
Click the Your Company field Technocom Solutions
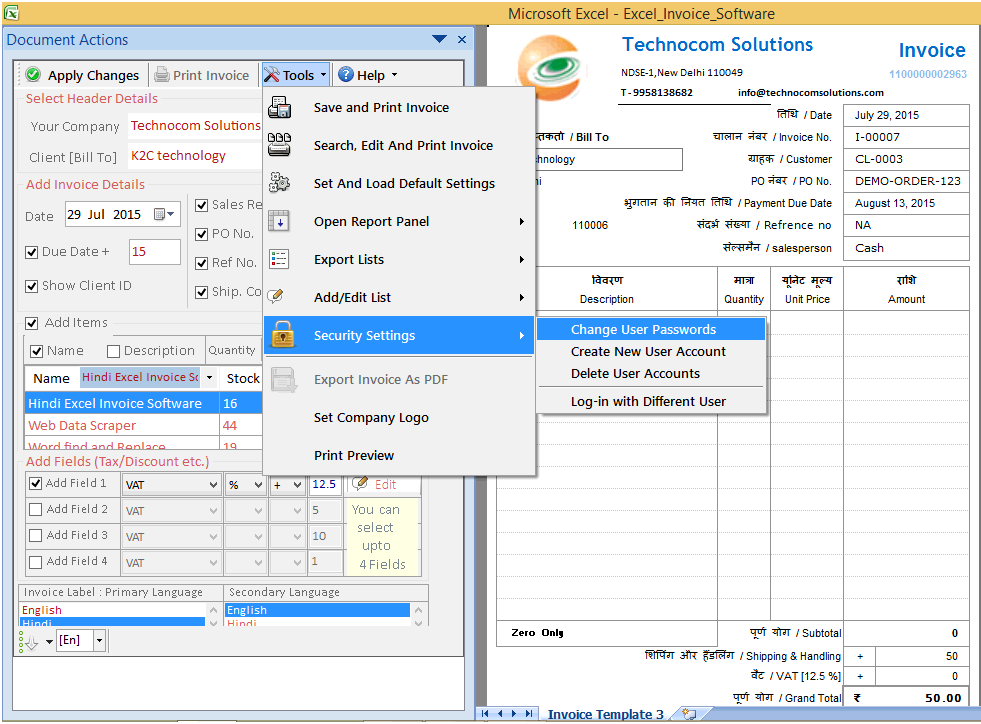(x=195, y=126)
